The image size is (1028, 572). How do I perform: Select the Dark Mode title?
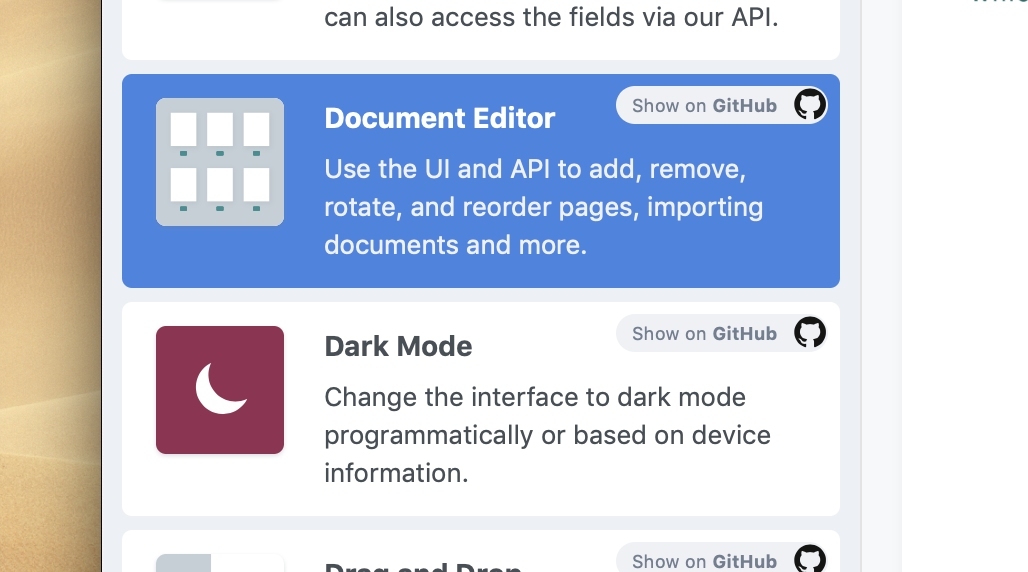[398, 346]
